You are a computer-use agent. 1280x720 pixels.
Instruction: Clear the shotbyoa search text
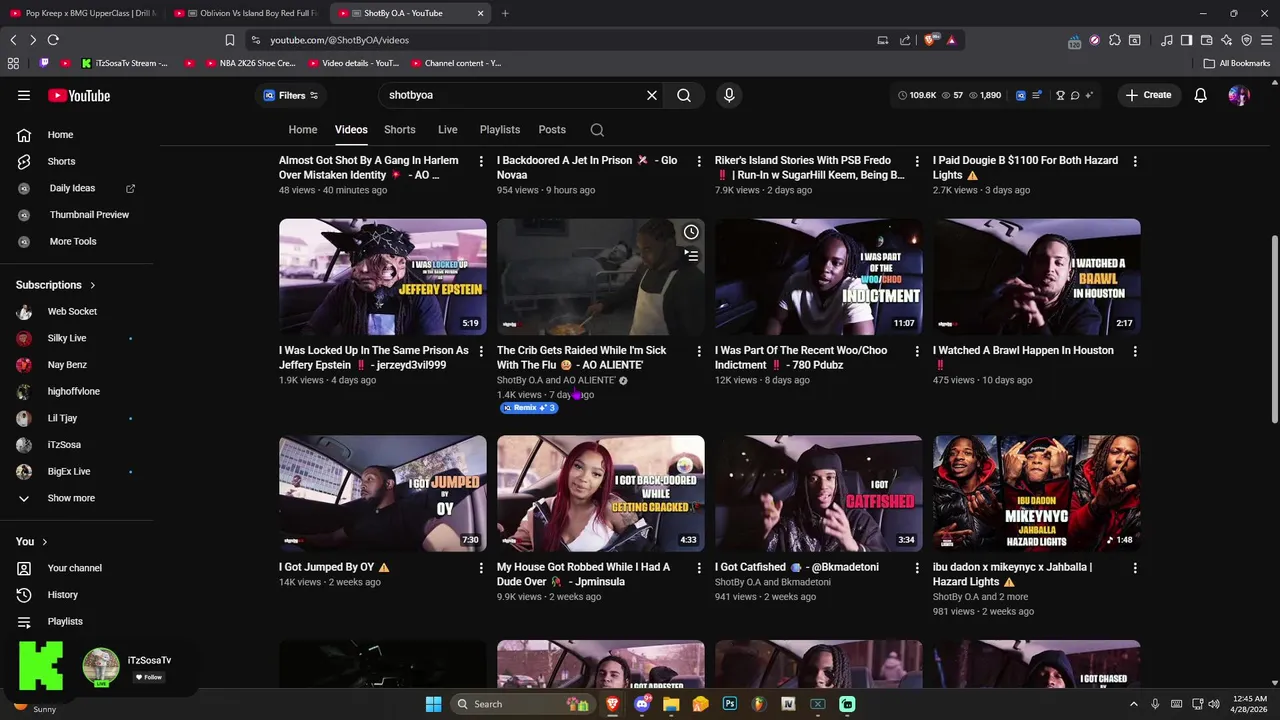[652, 95]
